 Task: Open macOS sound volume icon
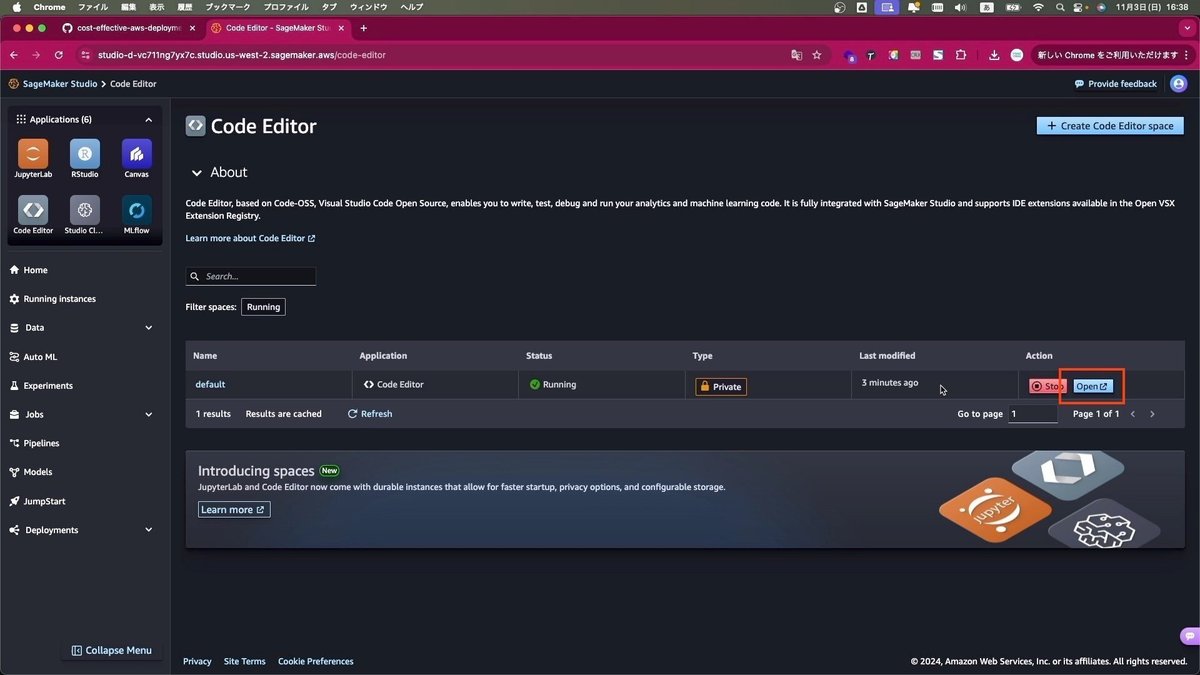coord(960,7)
